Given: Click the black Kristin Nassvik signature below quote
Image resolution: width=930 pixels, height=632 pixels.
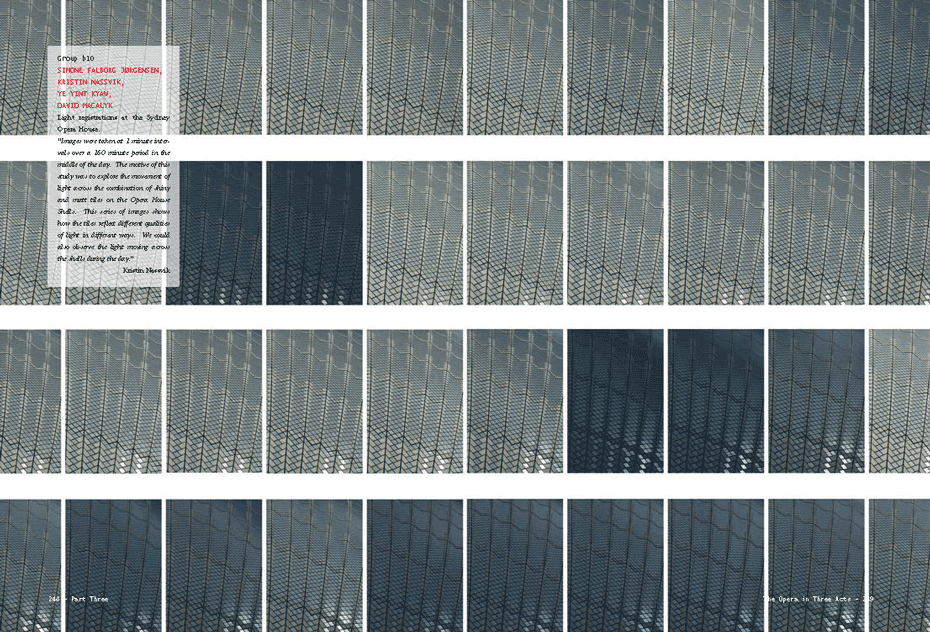Looking at the screenshot, I should (146, 270).
